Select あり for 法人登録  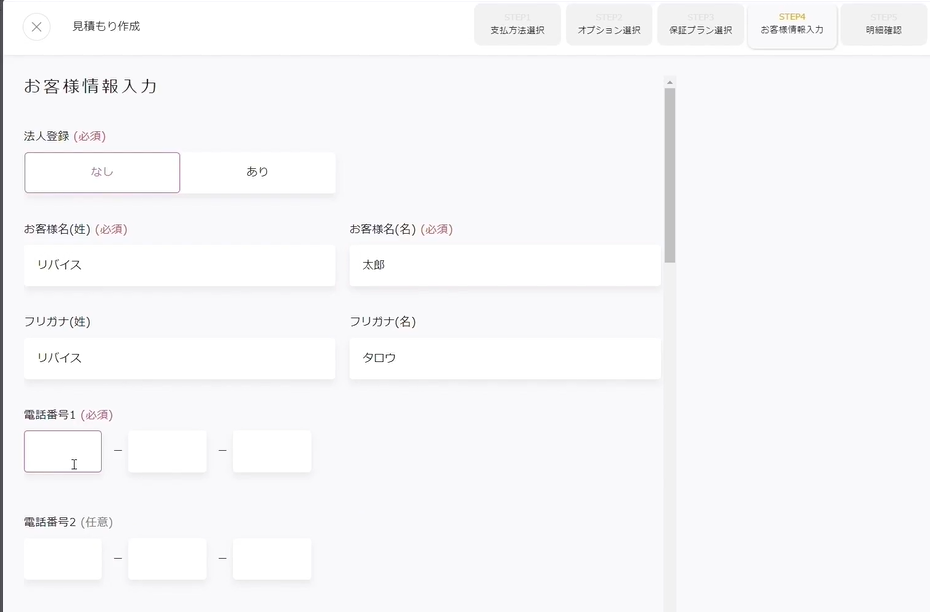258,172
